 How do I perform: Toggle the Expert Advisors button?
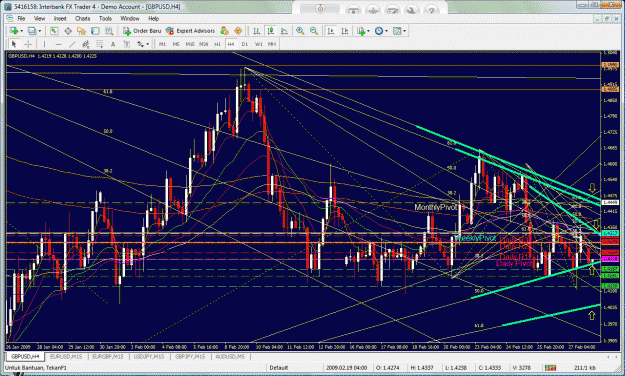tap(191, 31)
